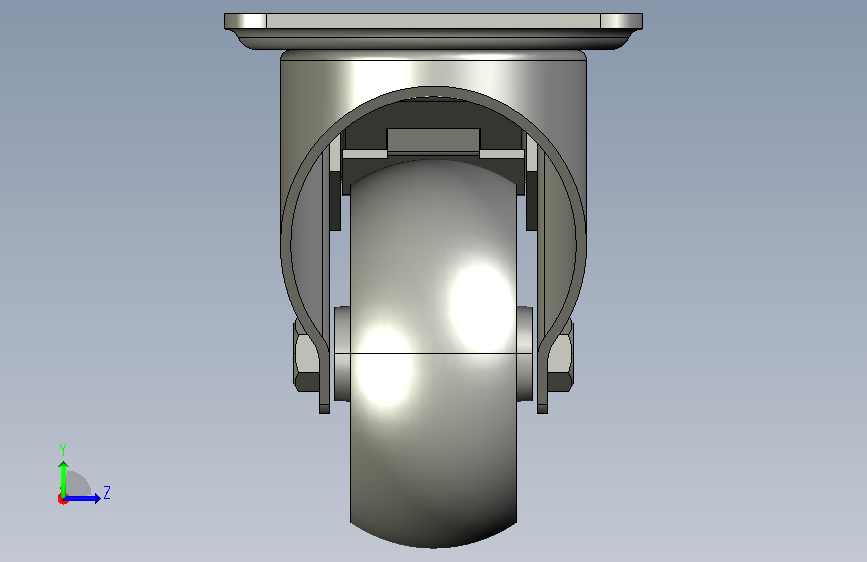Select the left axle spacer beside the wheel
The image size is (867, 562).
[x=342, y=354]
